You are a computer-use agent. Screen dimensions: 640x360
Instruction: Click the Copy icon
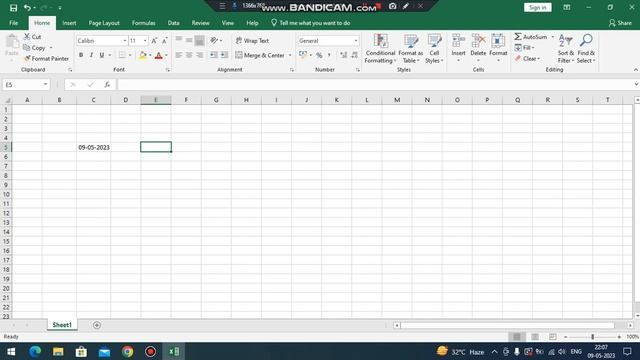point(27,48)
